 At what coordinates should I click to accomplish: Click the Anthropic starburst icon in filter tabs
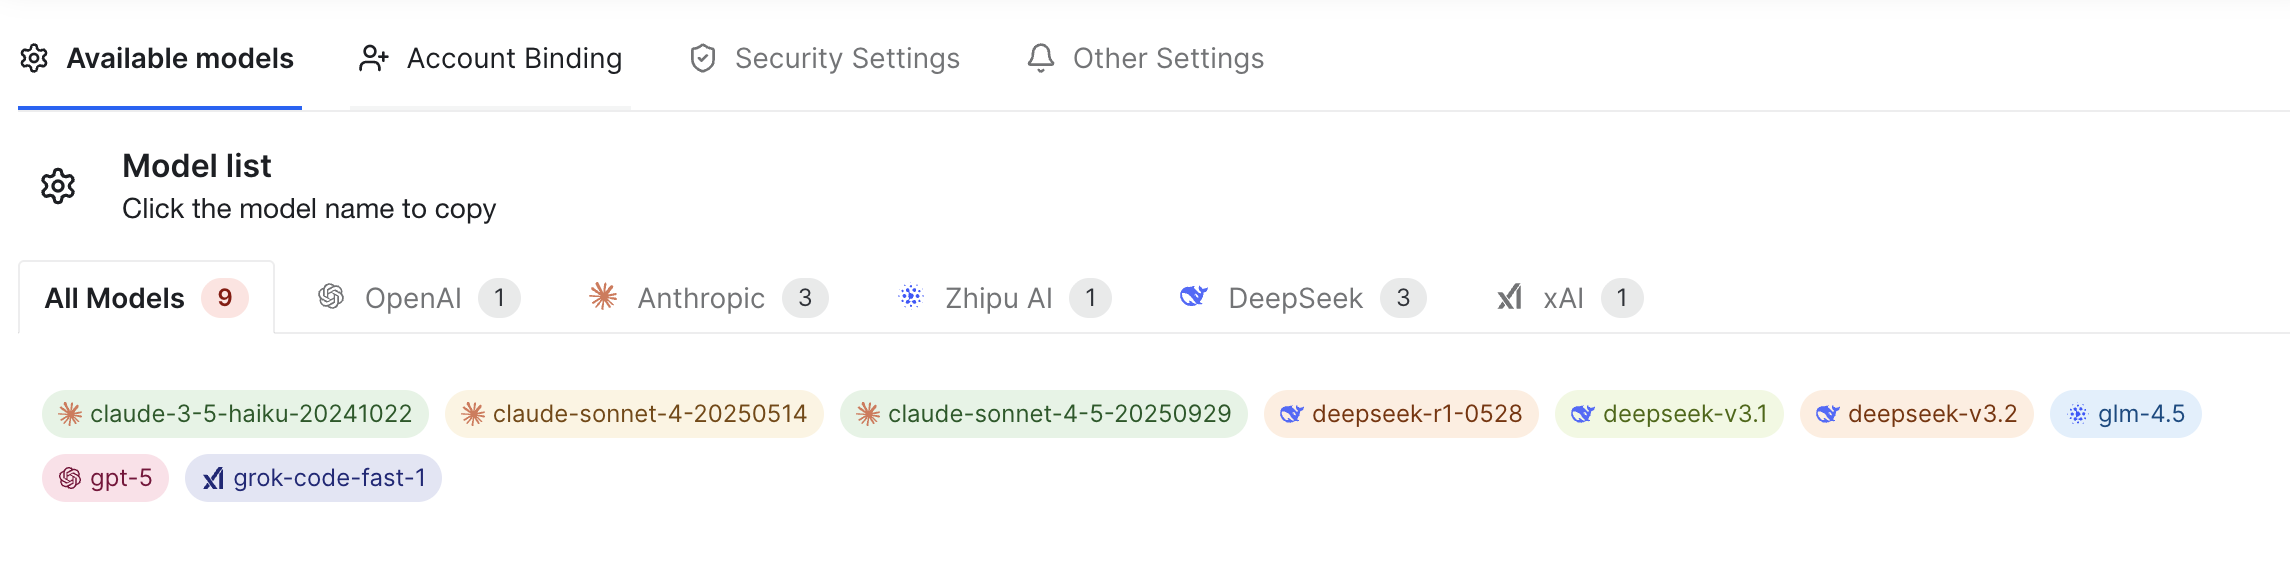(x=603, y=296)
